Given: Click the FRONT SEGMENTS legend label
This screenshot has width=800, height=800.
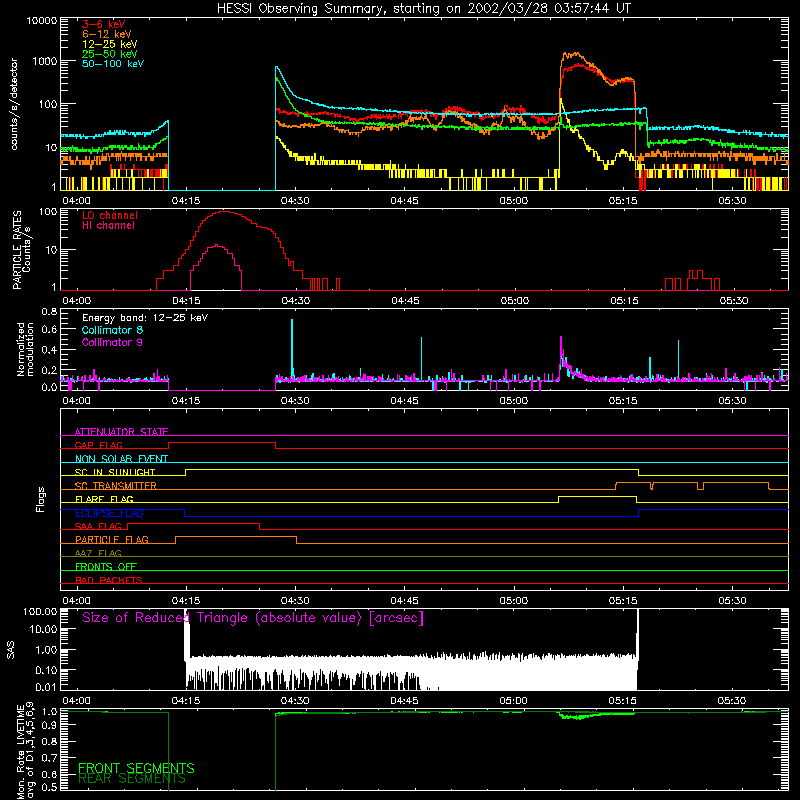Looking at the screenshot, I should click(x=136, y=768).
